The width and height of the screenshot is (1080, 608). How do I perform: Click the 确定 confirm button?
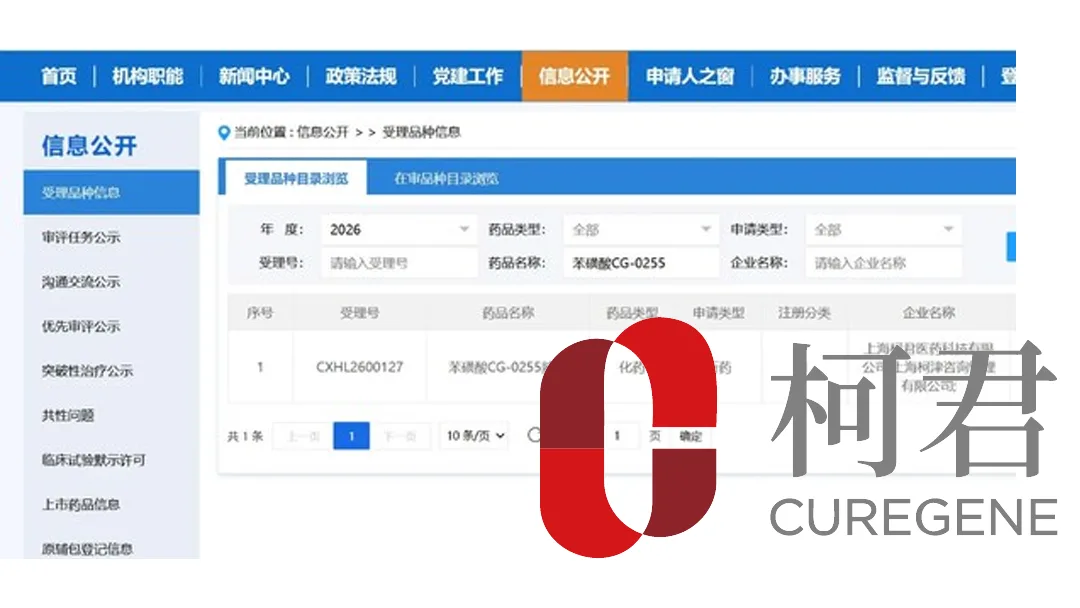coord(691,436)
